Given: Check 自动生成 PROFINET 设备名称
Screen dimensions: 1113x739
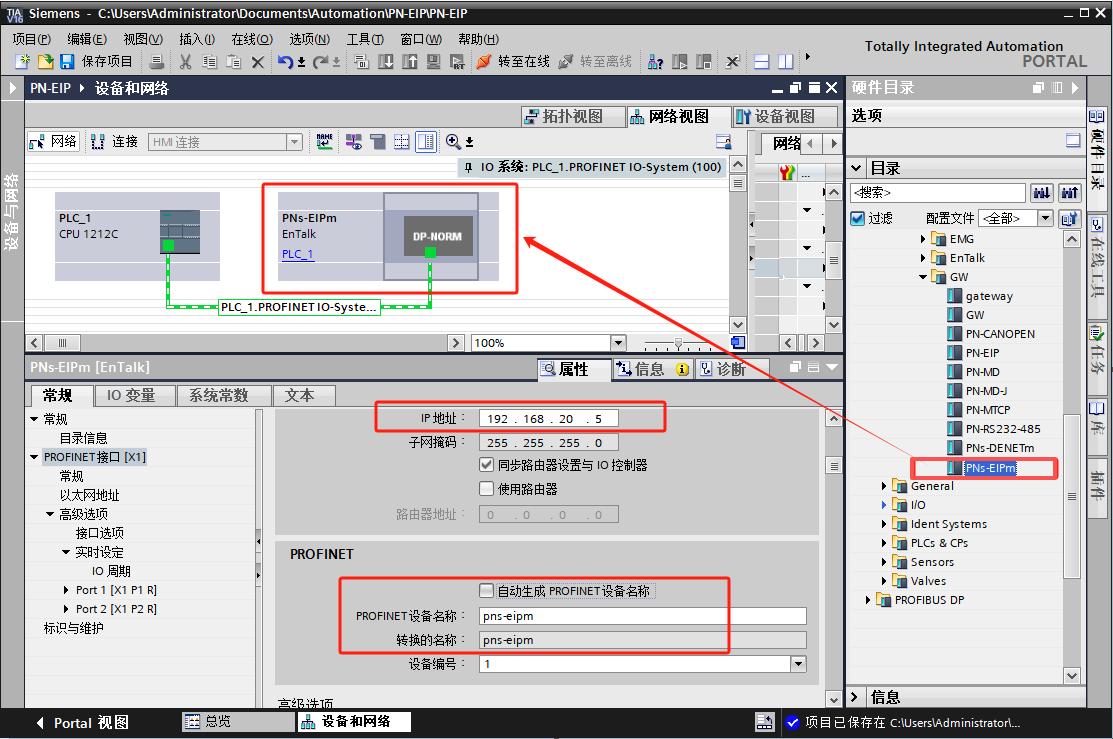Looking at the screenshot, I should point(487,590).
